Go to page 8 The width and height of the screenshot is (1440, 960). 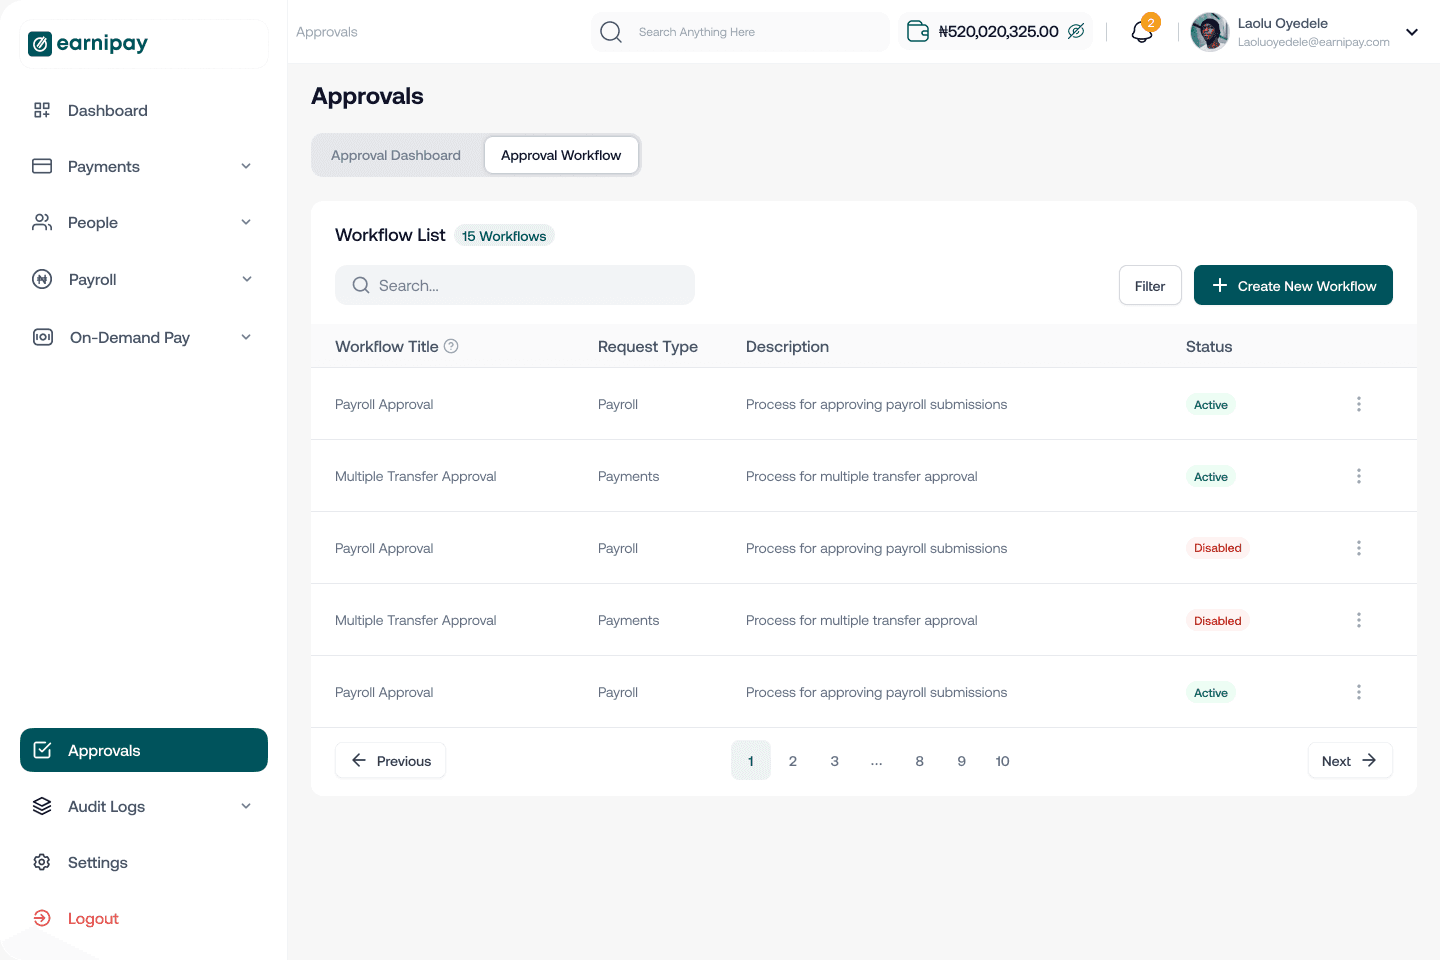[x=920, y=760]
